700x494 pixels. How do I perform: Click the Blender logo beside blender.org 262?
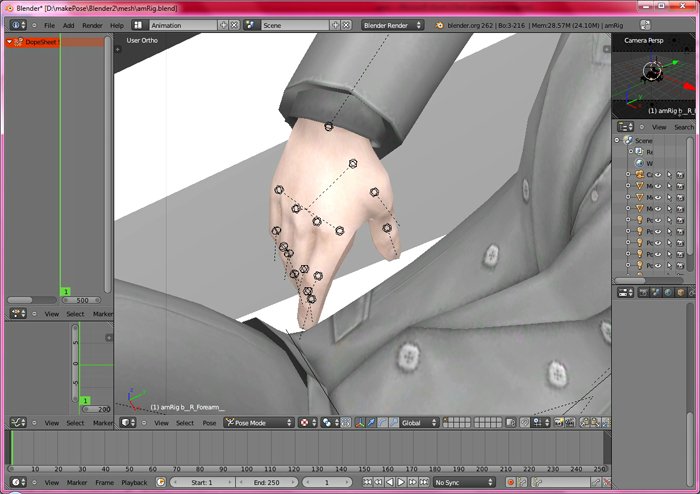pyautogui.click(x=440, y=25)
